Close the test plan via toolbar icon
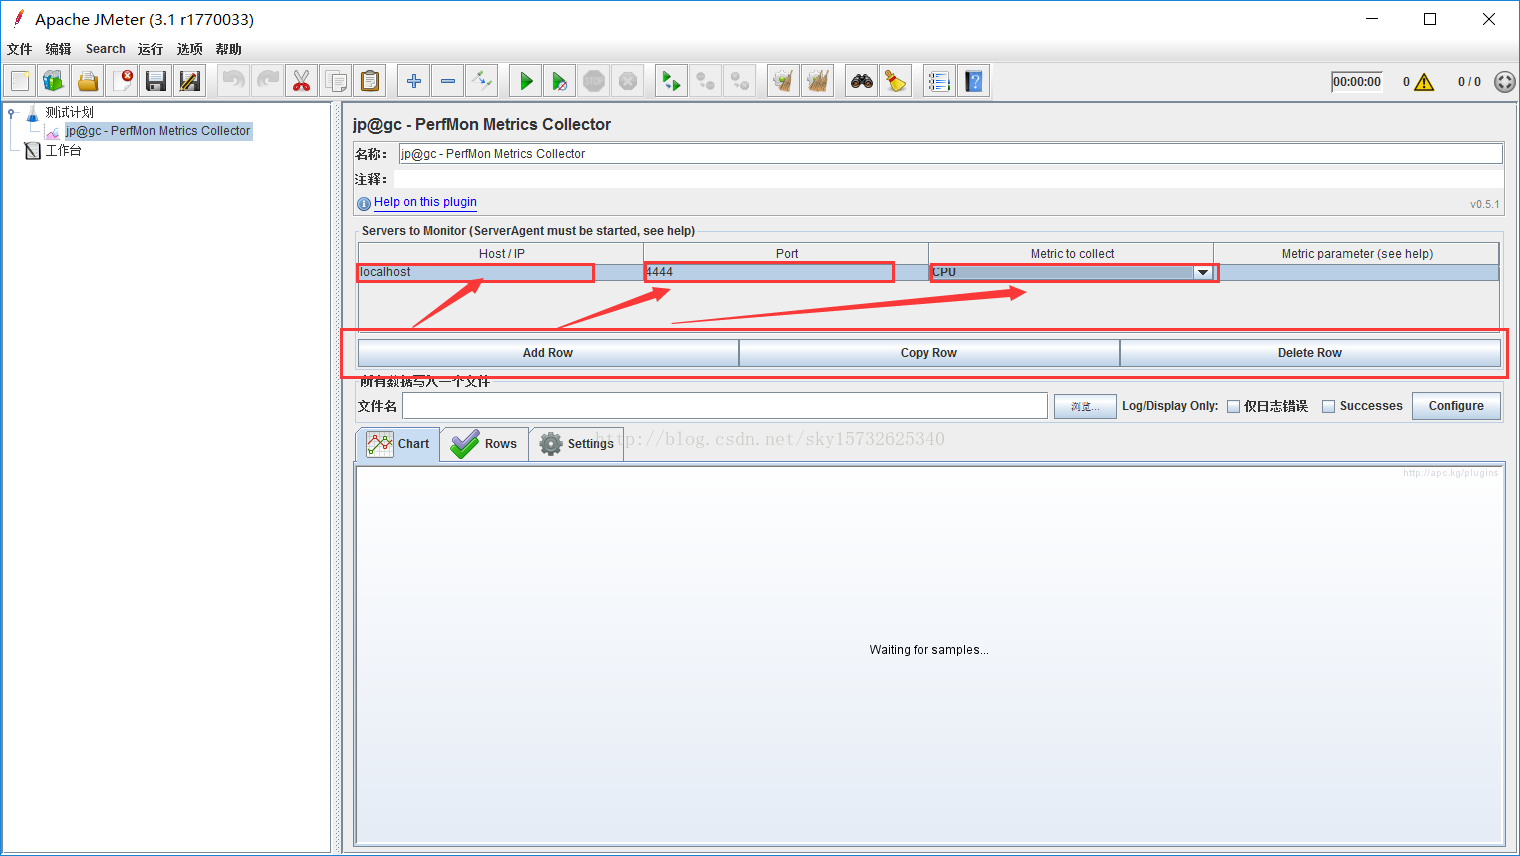1520x856 pixels. point(122,81)
